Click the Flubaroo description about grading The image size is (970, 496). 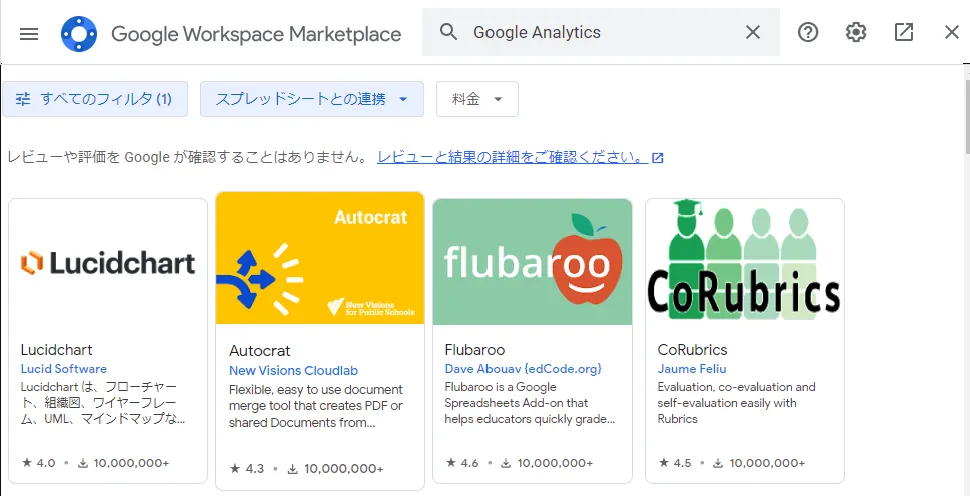click(x=530, y=403)
